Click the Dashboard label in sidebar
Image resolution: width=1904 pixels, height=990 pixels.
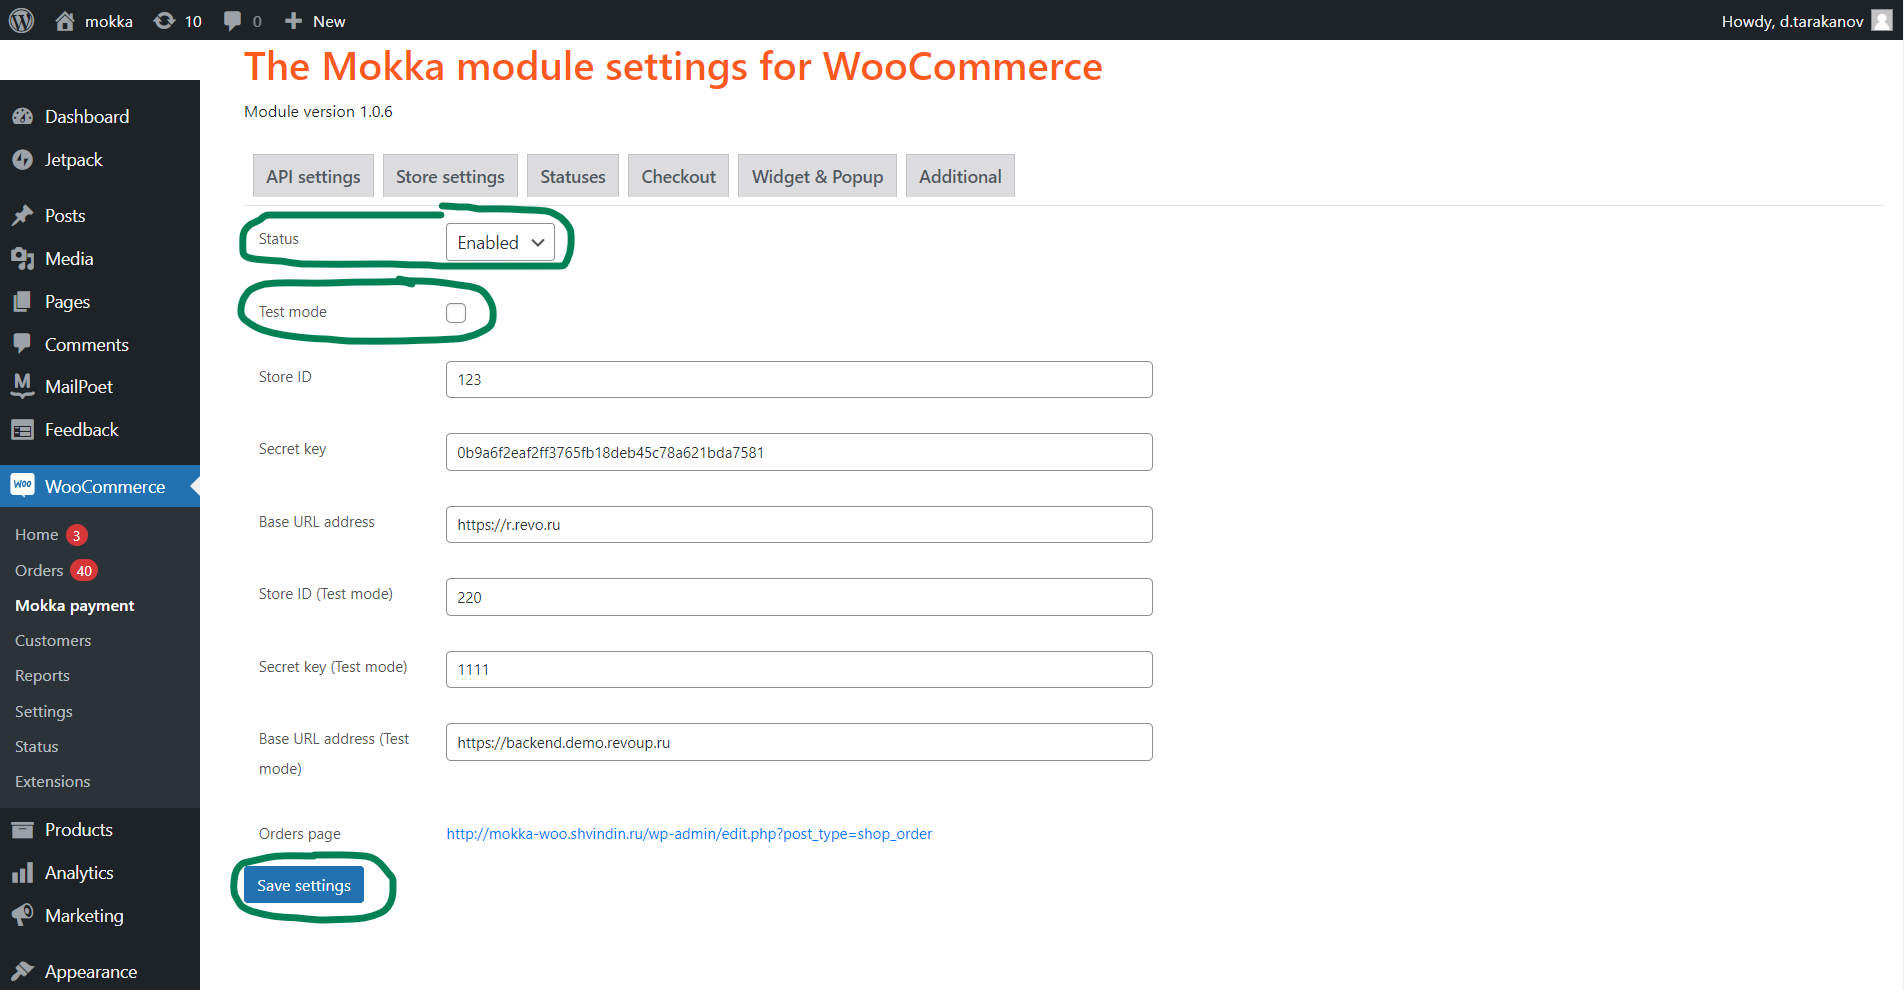click(x=87, y=117)
